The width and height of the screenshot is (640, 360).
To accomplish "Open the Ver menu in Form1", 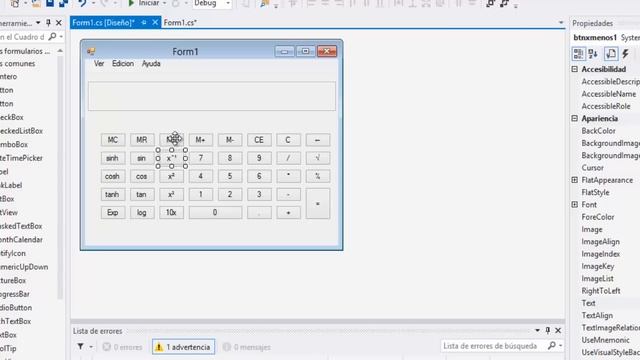I will [x=99, y=64].
